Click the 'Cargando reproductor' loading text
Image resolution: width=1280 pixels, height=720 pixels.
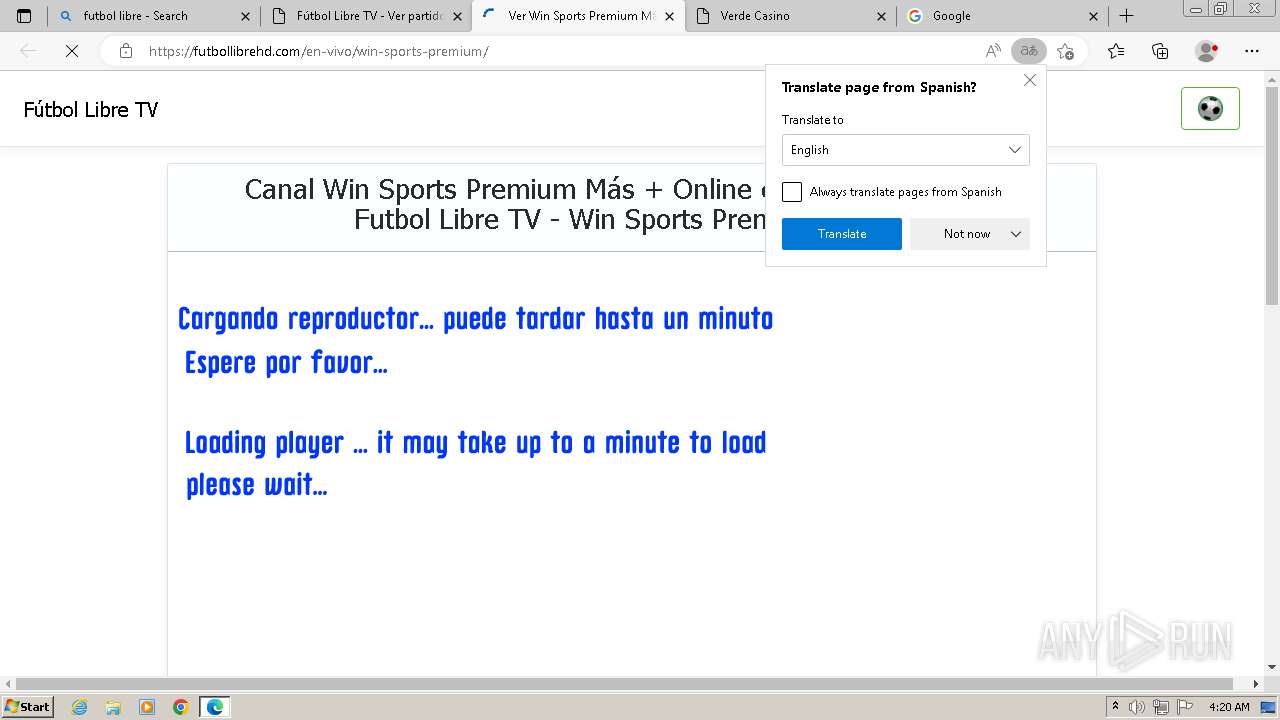[x=475, y=319]
